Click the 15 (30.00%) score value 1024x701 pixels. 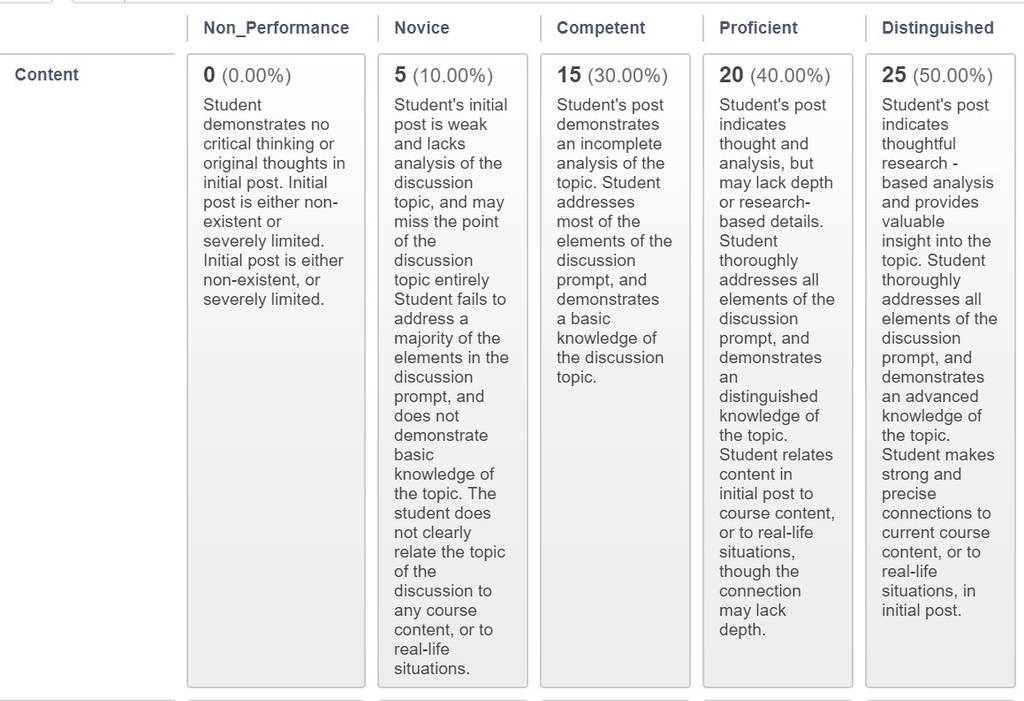pos(612,75)
